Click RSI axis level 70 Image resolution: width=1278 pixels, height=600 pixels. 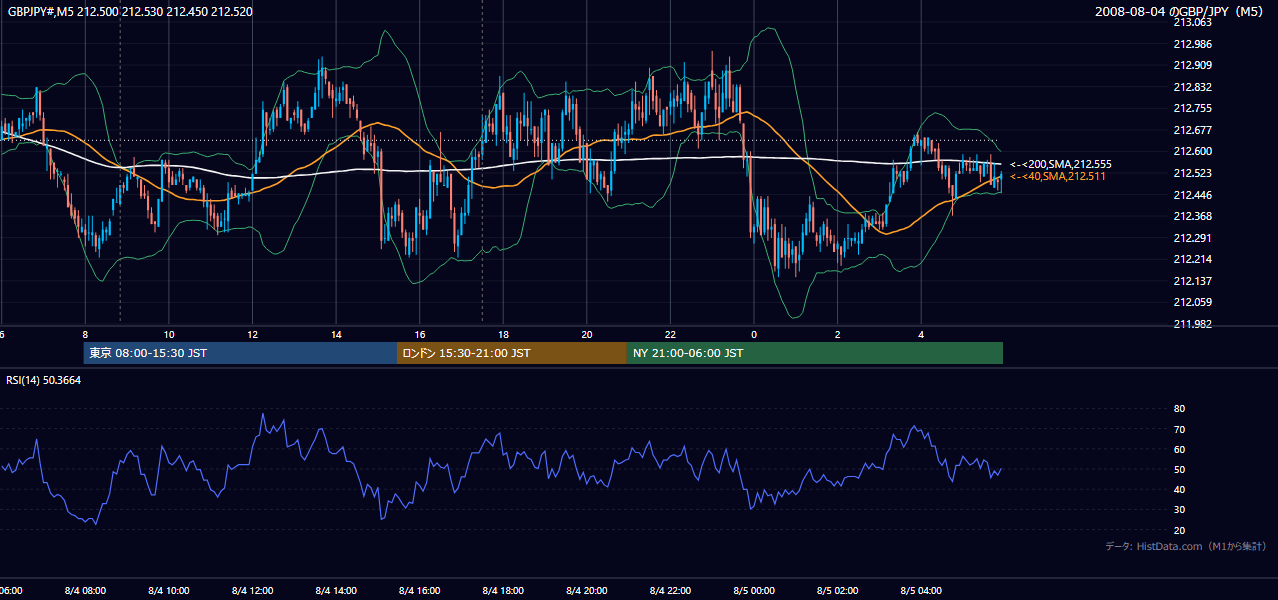pyautogui.click(x=1179, y=429)
